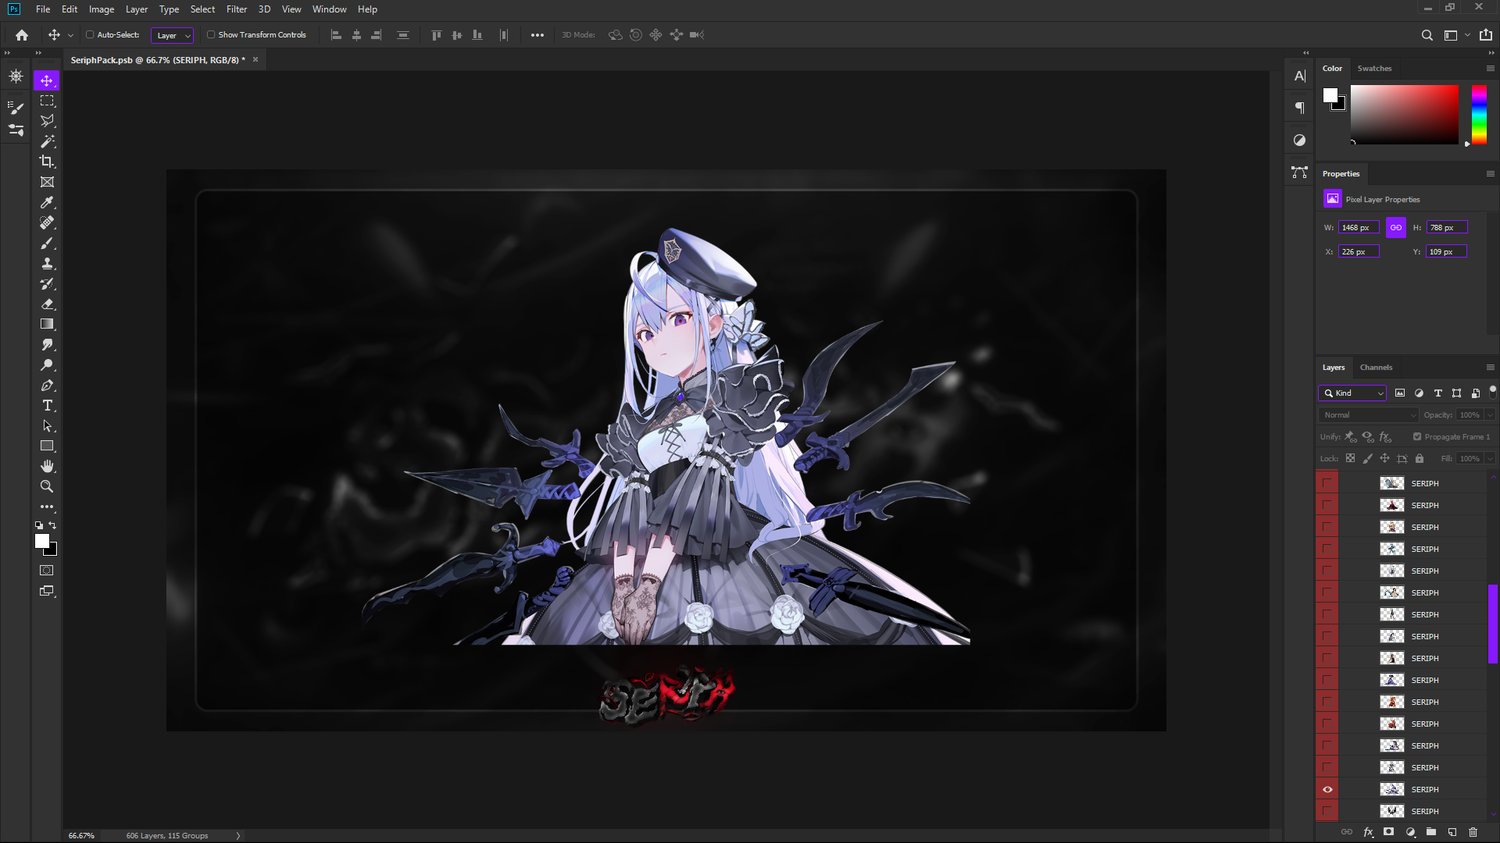This screenshot has width=1500, height=843.
Task: Select the Horizontal Type tool
Action: [x=47, y=406]
